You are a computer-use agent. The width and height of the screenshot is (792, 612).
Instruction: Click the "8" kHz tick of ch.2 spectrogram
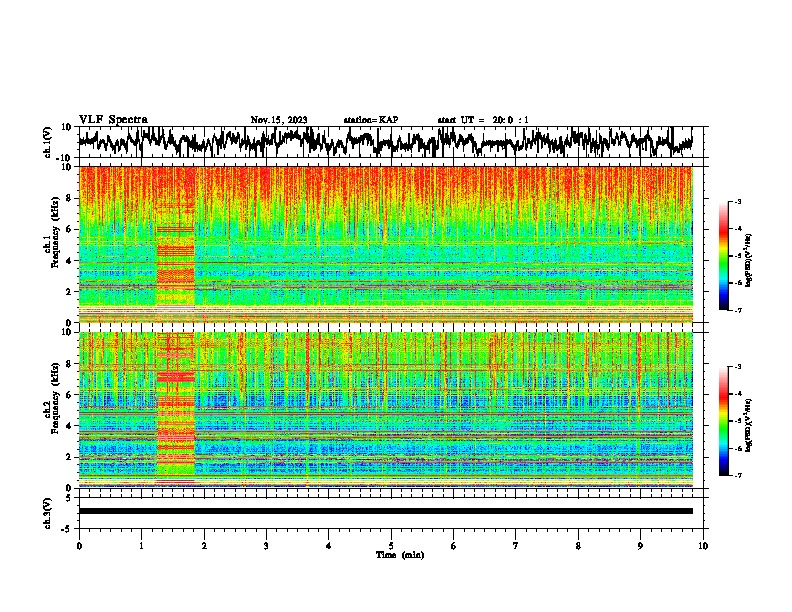69,364
